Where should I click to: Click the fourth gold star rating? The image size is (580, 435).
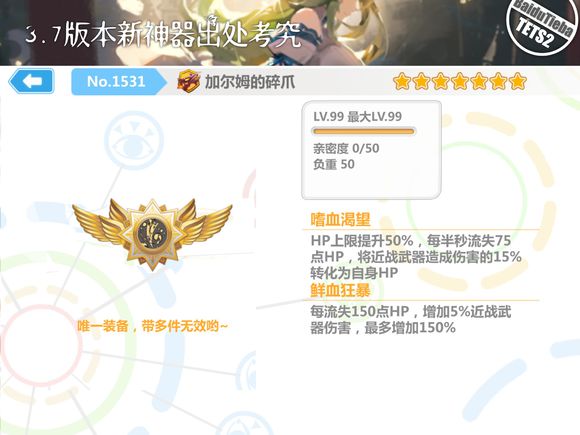tap(459, 81)
